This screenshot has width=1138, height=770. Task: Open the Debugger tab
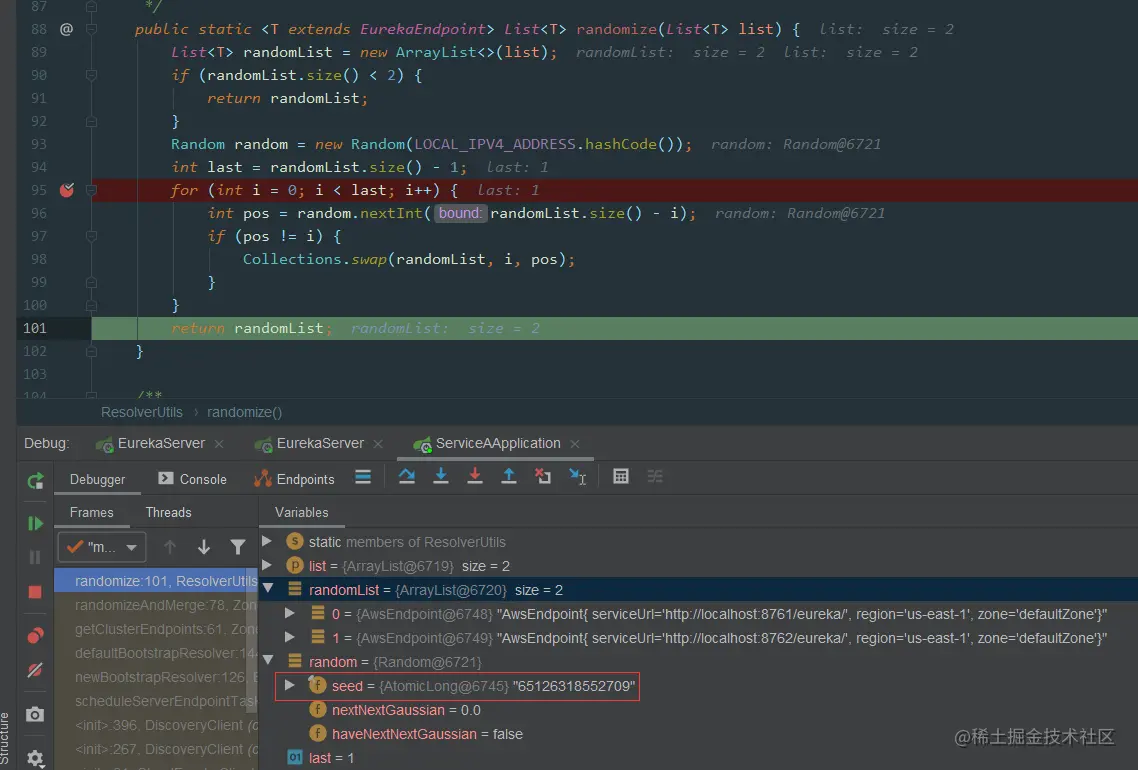point(97,480)
